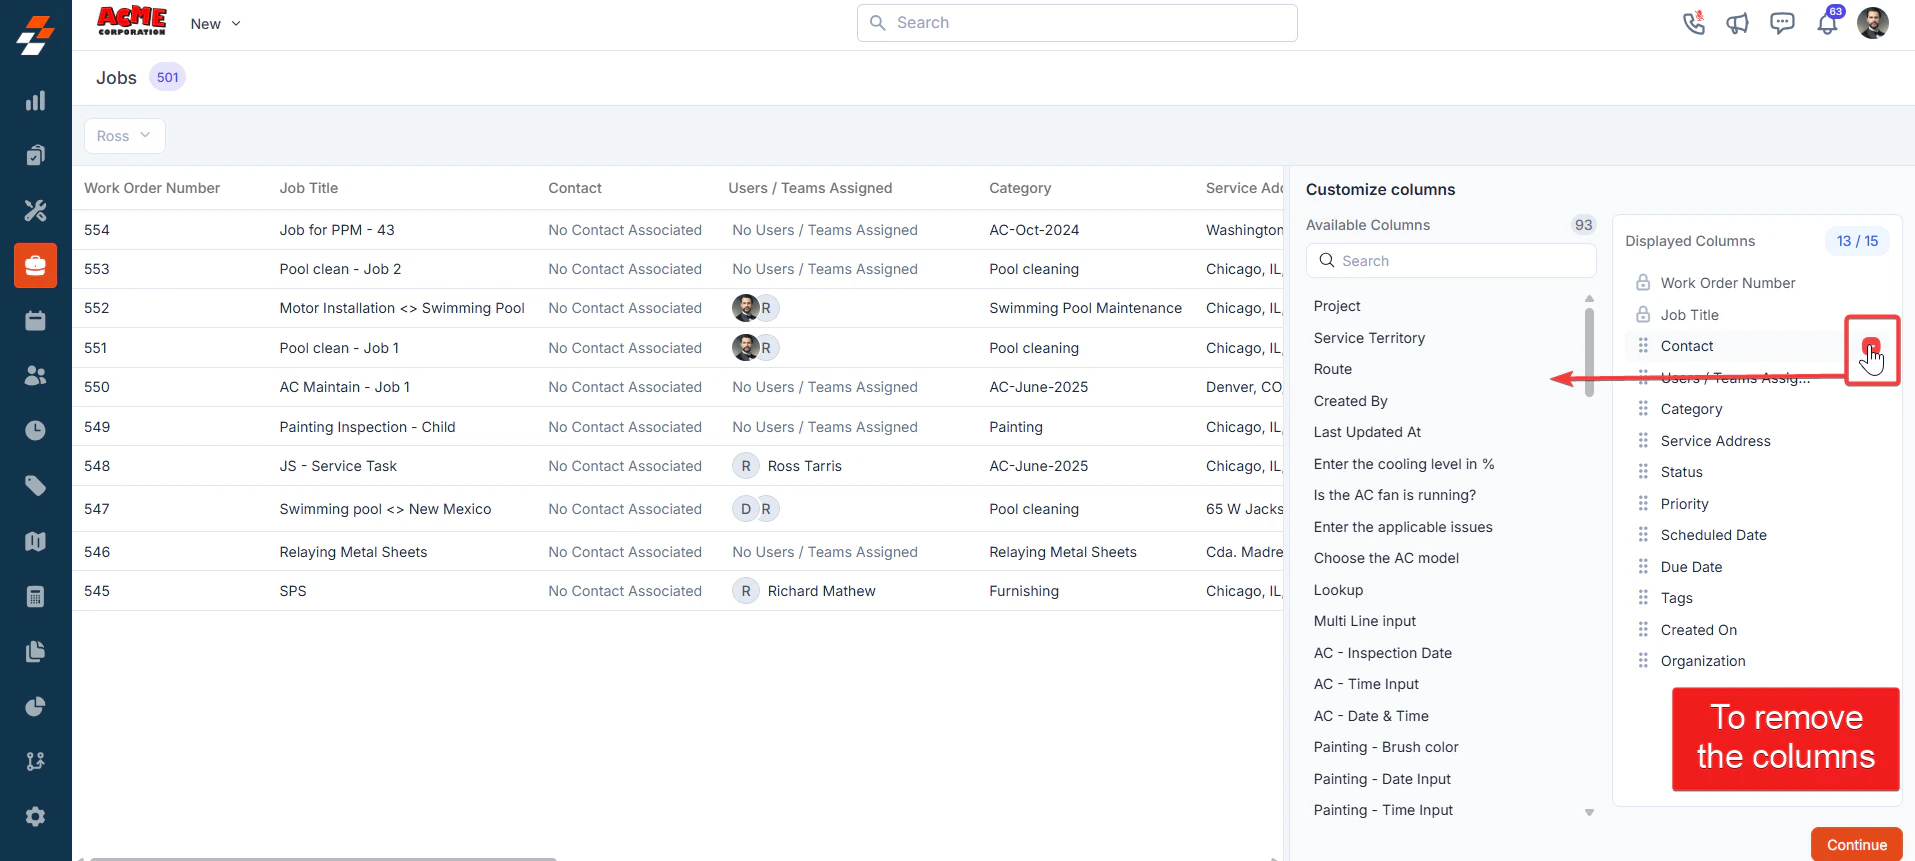Image resolution: width=1915 pixels, height=861 pixels.
Task: Click the available columns scroll up arrow
Action: (x=1589, y=299)
